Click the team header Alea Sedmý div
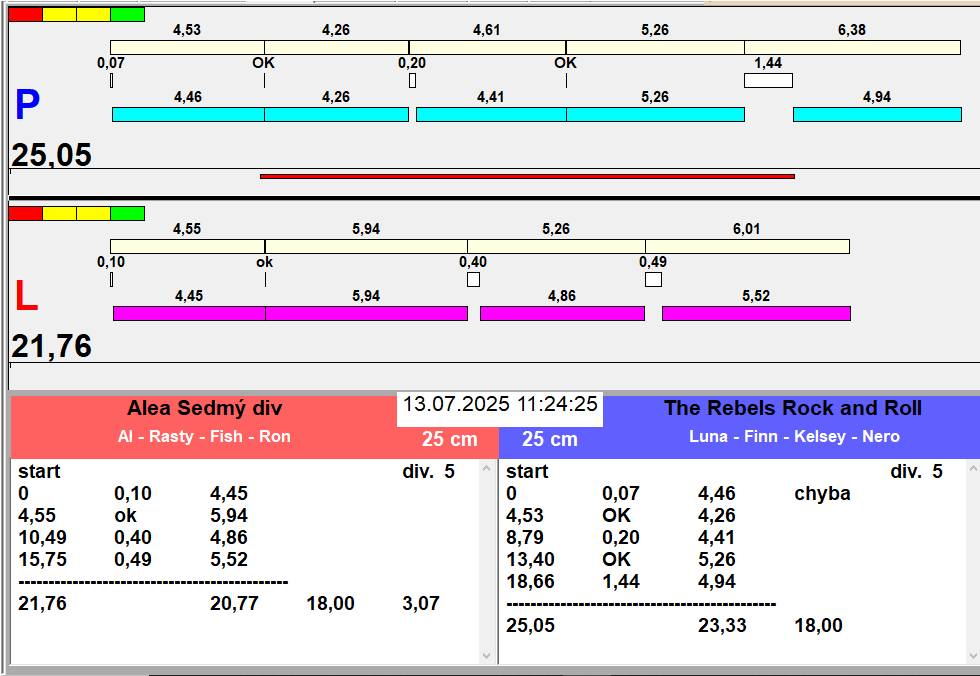The image size is (980, 676). click(204, 408)
